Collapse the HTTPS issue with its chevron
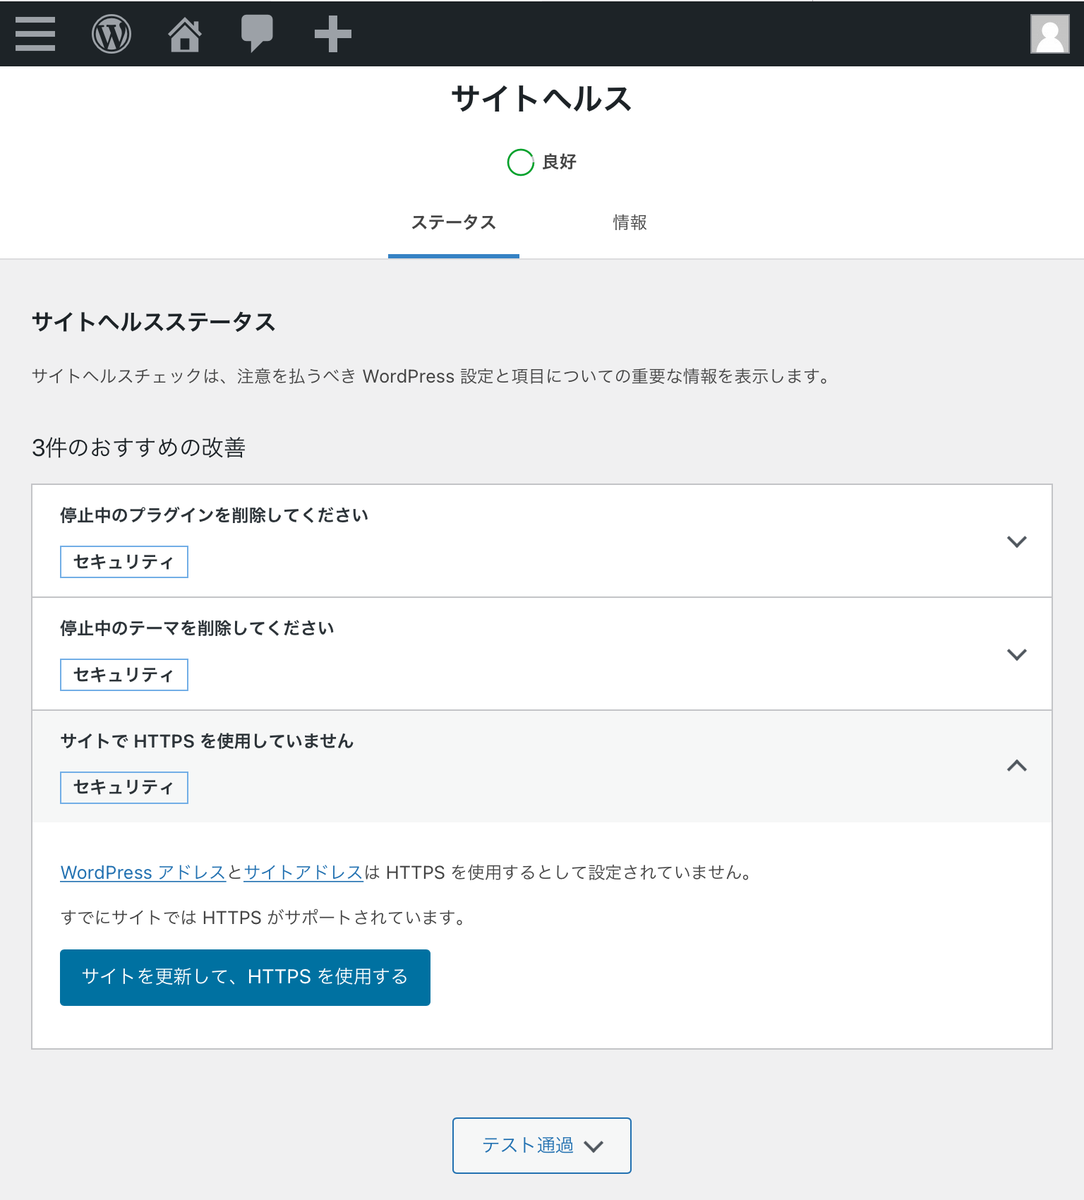 [x=1016, y=766]
